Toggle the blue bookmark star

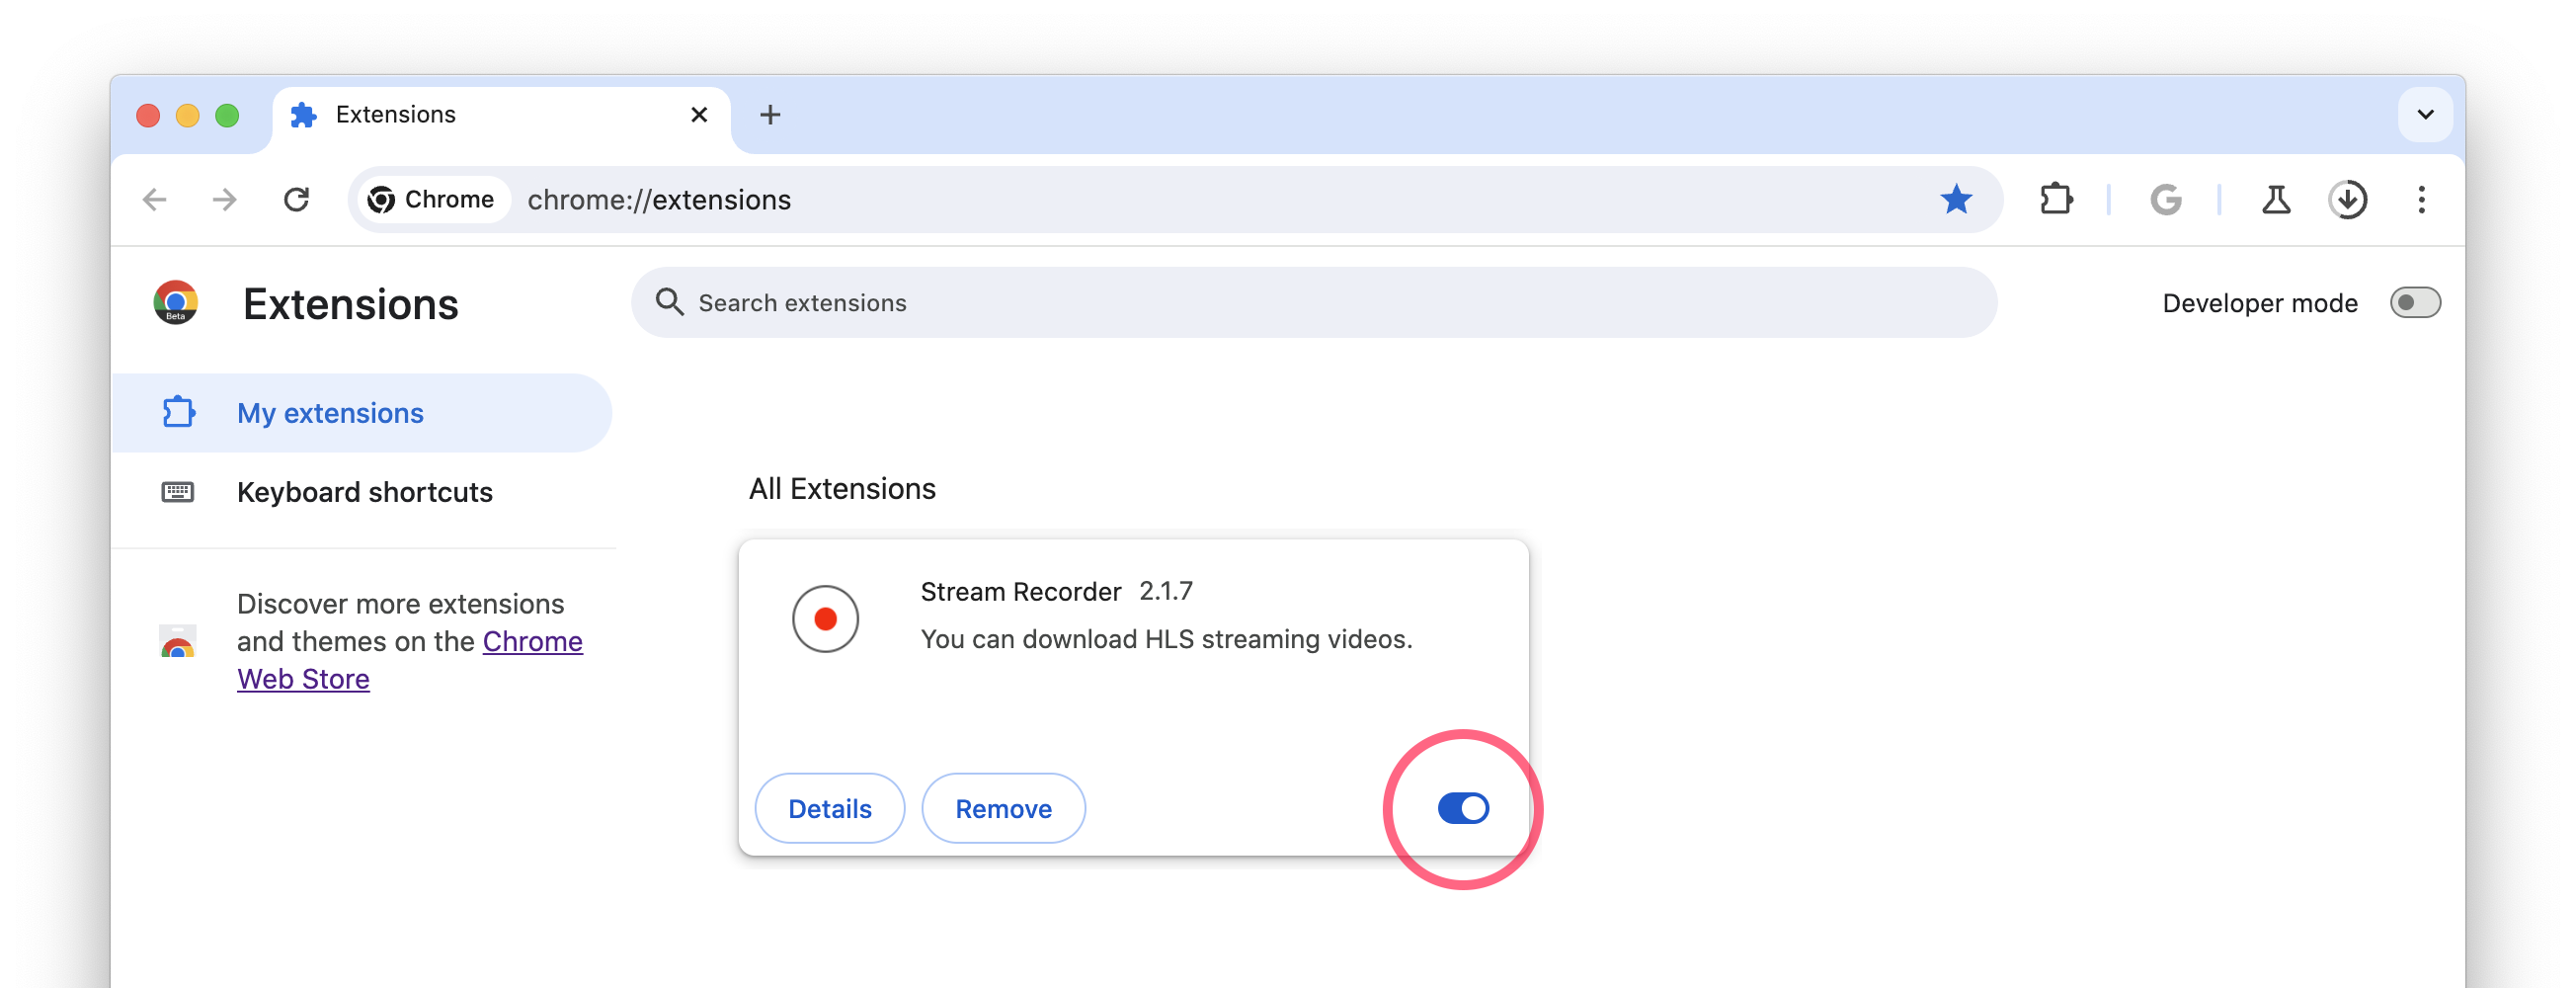(x=1956, y=200)
